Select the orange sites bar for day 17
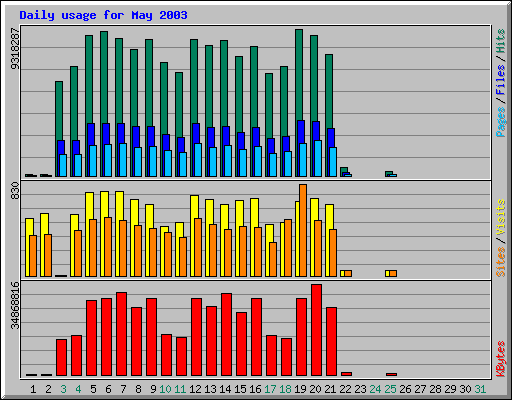512x400 pixels. (x=273, y=259)
